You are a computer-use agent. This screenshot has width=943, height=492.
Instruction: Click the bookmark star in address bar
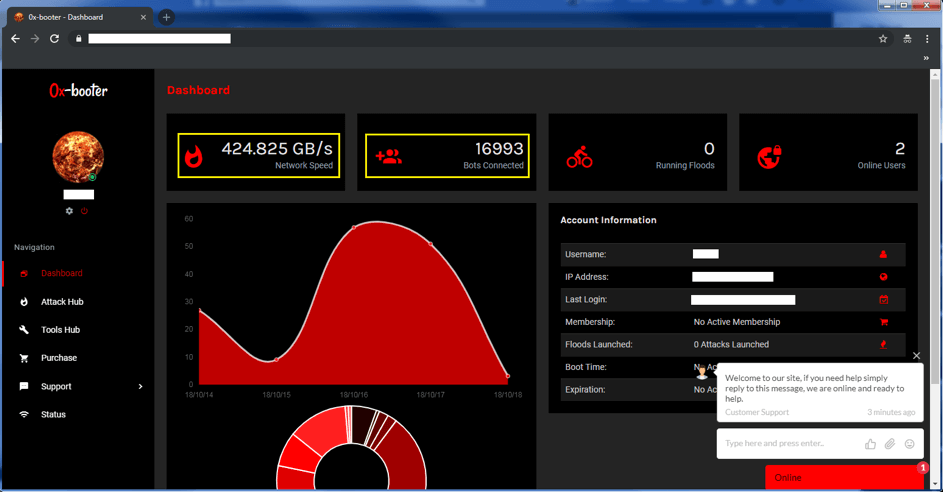[x=883, y=39]
